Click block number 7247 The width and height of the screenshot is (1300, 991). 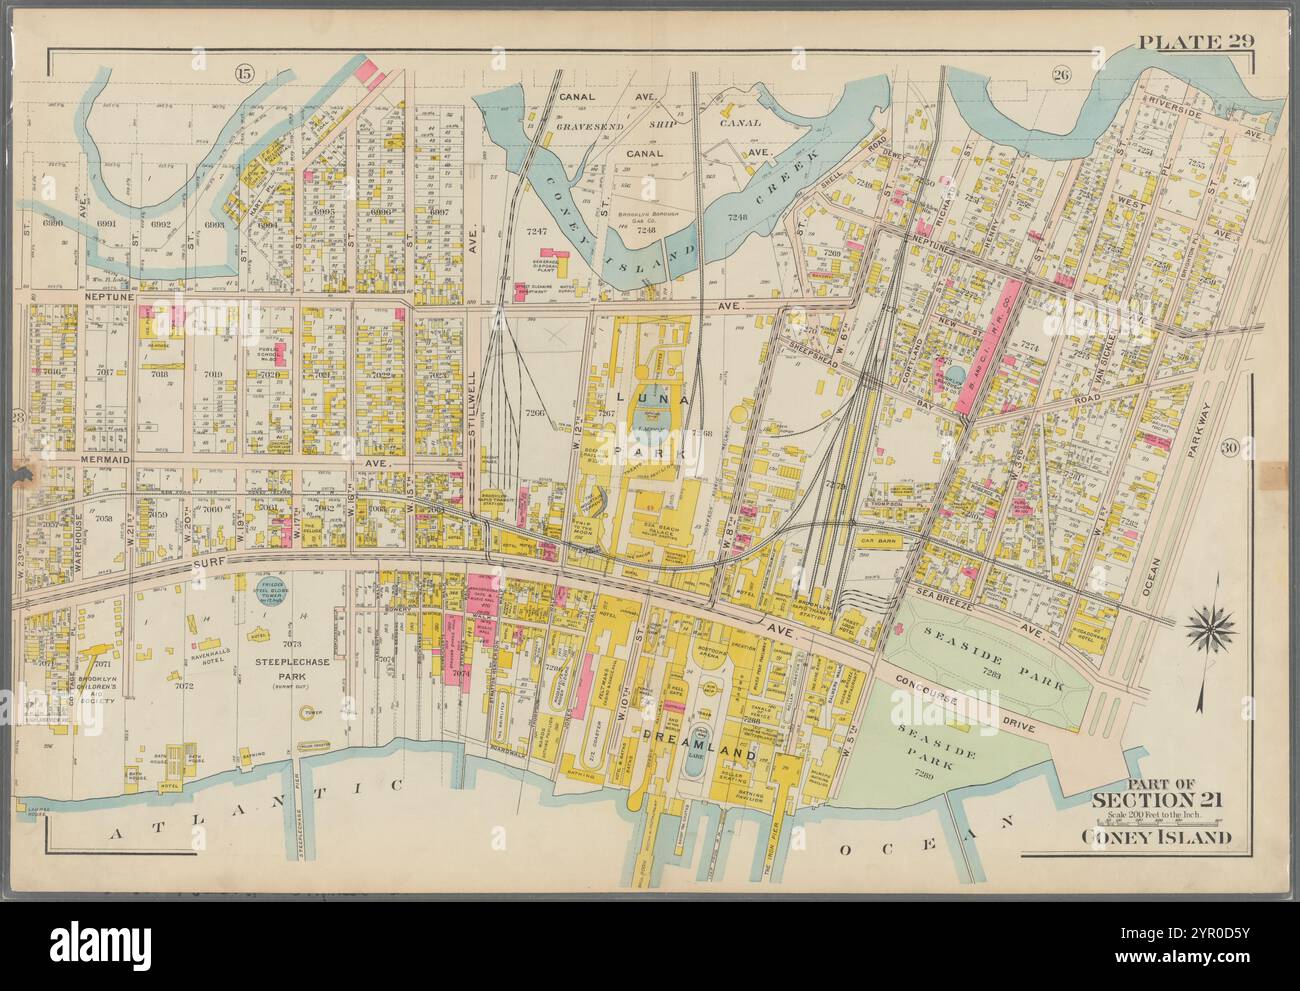(537, 233)
